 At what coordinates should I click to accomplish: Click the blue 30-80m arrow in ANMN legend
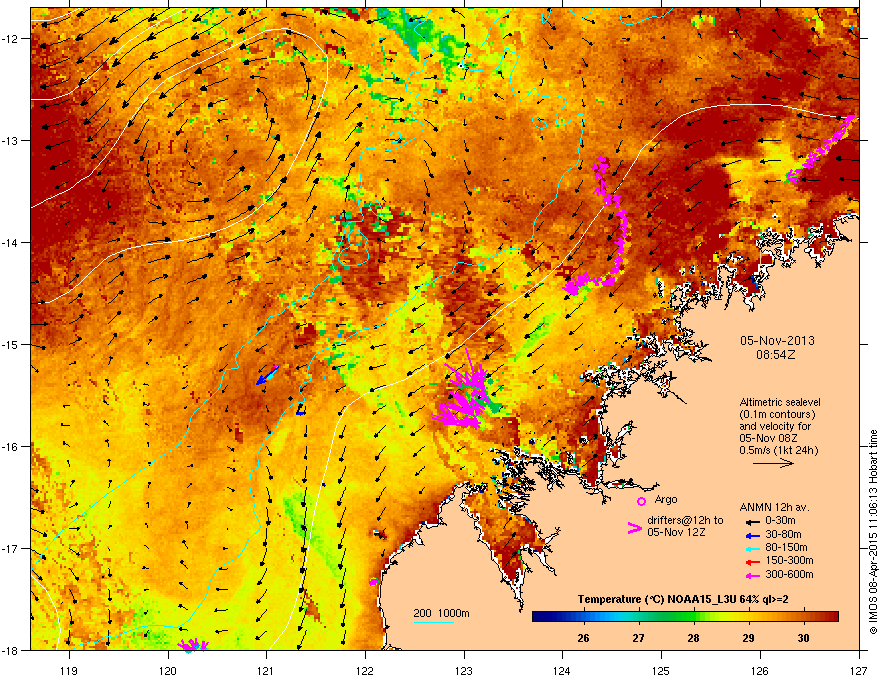click(752, 535)
